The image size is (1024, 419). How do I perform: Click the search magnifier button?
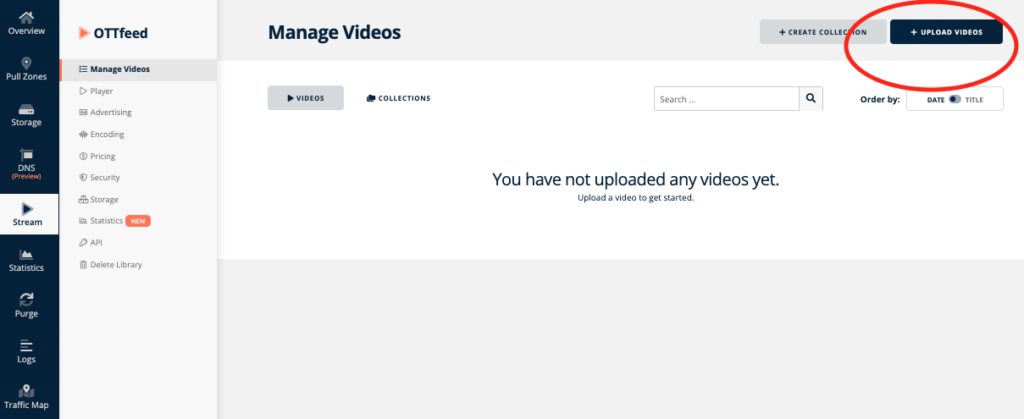(x=811, y=99)
